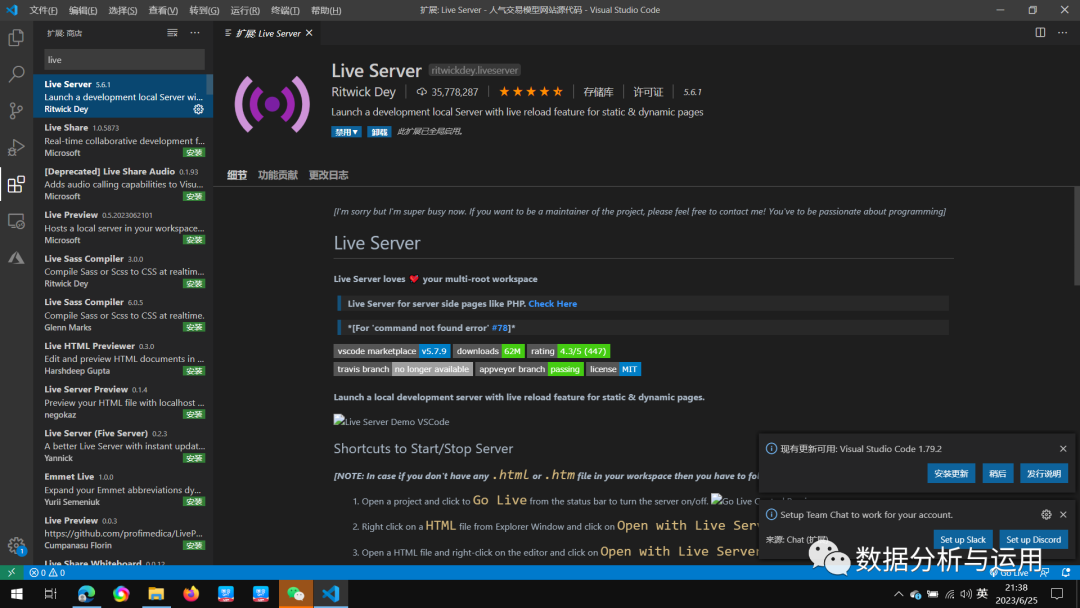Viewport: 1080px width, 608px height.
Task: Open the Check Here link
Action: 552,304
